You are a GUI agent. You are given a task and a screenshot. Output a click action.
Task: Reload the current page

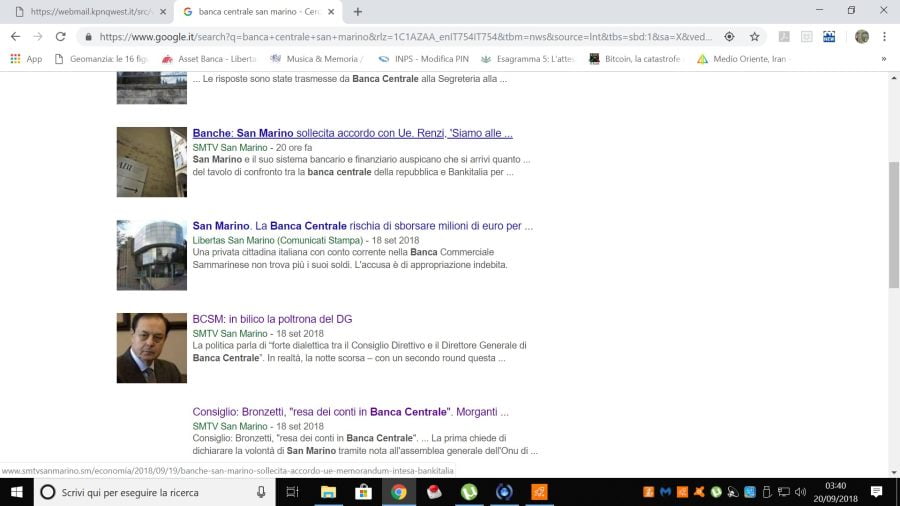60,37
